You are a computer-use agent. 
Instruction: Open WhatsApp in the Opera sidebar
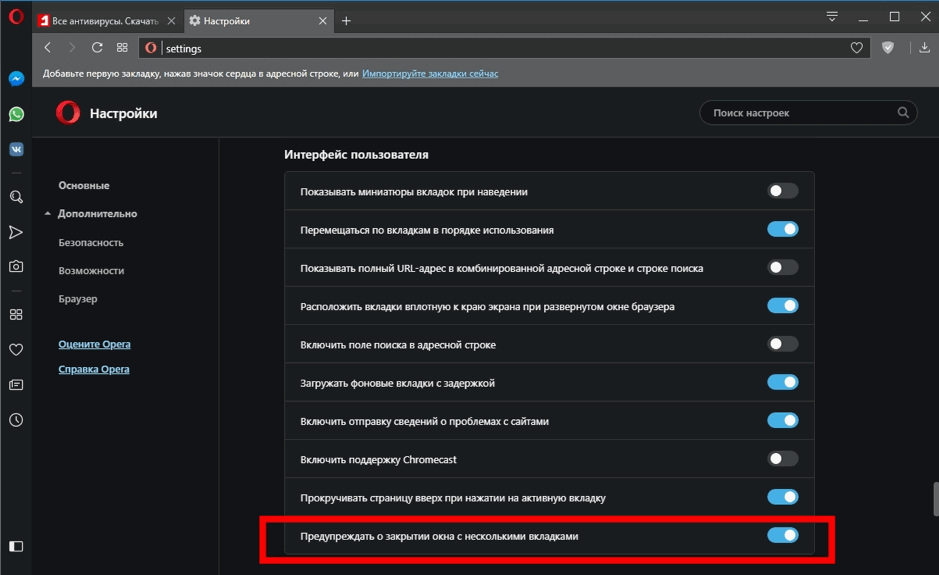[x=16, y=114]
